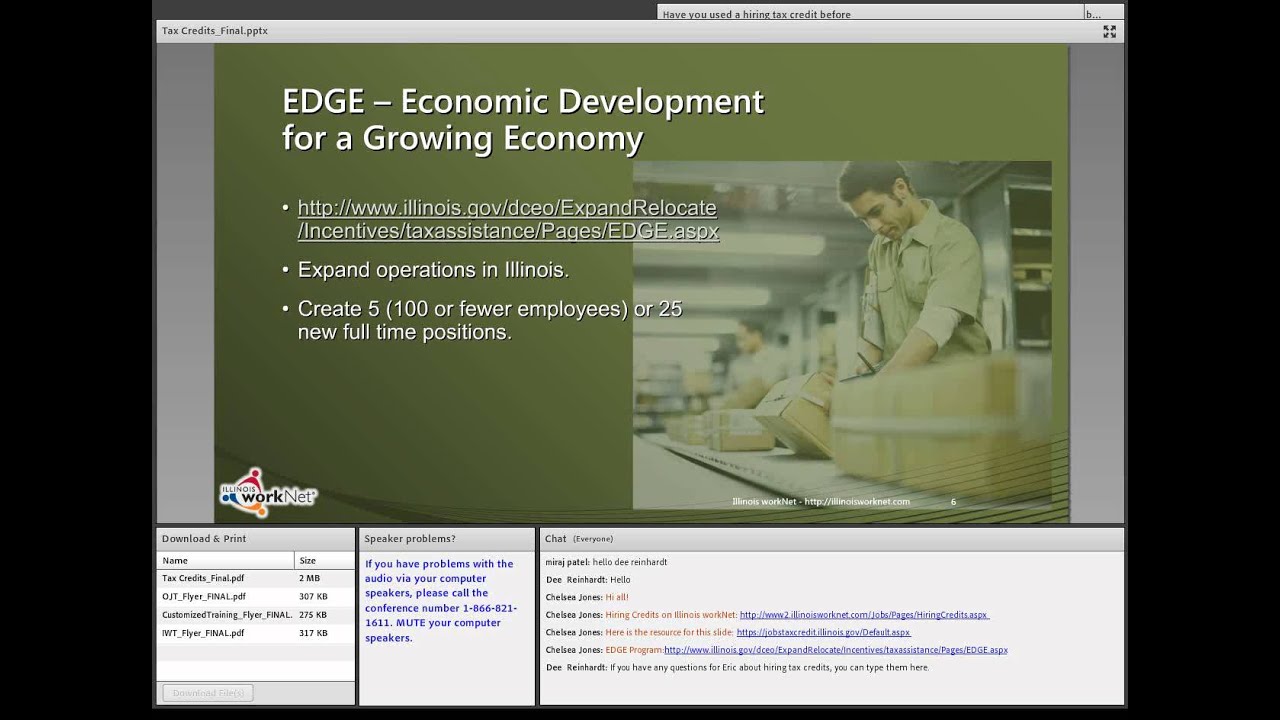Viewport: 1280px width, 720px height.
Task: Toggle full screen for the slide pod
Action: tap(1109, 31)
